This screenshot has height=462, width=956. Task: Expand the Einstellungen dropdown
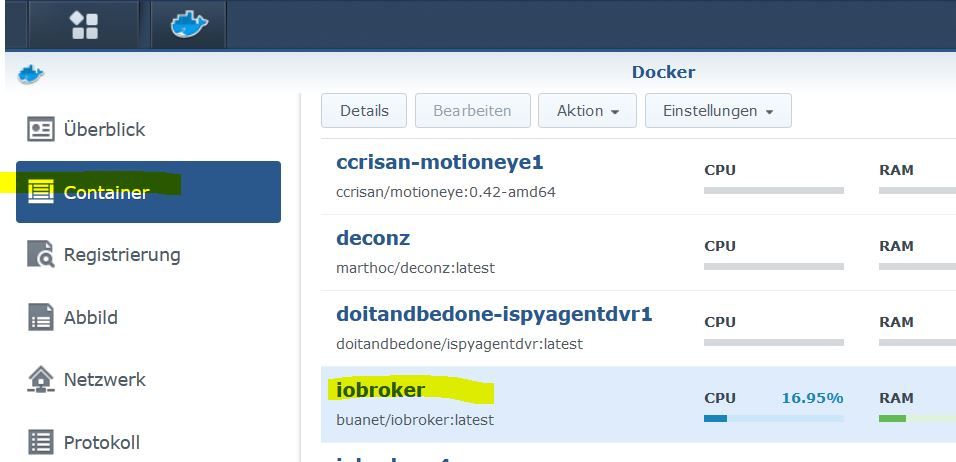tap(718, 110)
